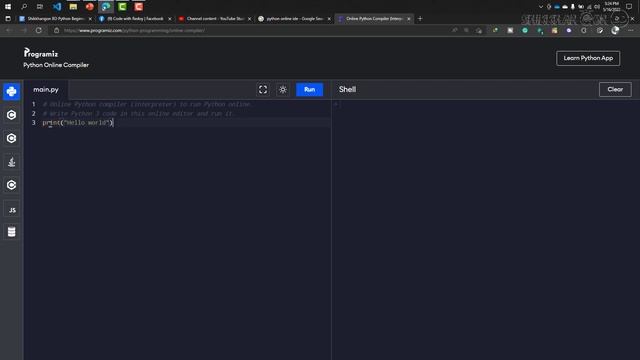
Task: Select the main.py file tab
Action: coord(46,89)
